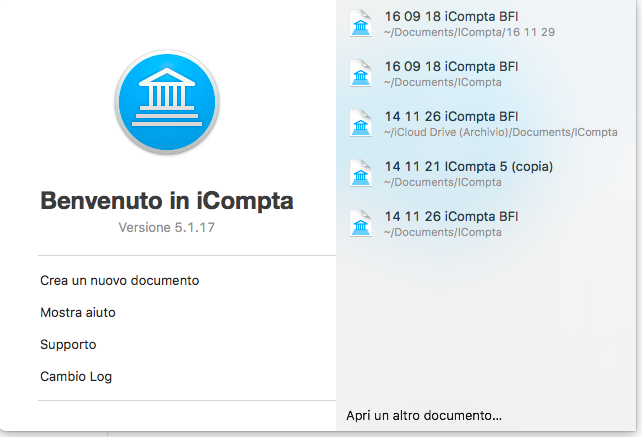Click file icon of 14 11 26 iCompta BFI in ~/Documents/ICompta

pyautogui.click(x=361, y=223)
